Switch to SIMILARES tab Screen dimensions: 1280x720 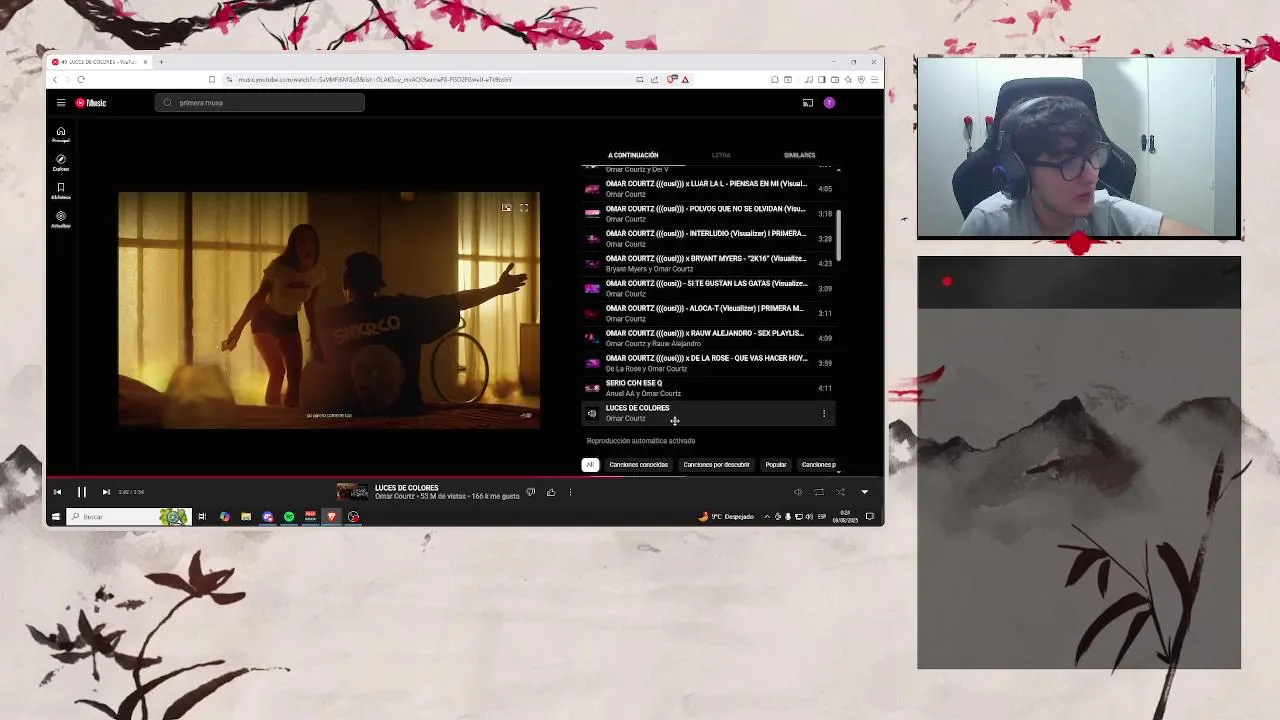point(799,155)
